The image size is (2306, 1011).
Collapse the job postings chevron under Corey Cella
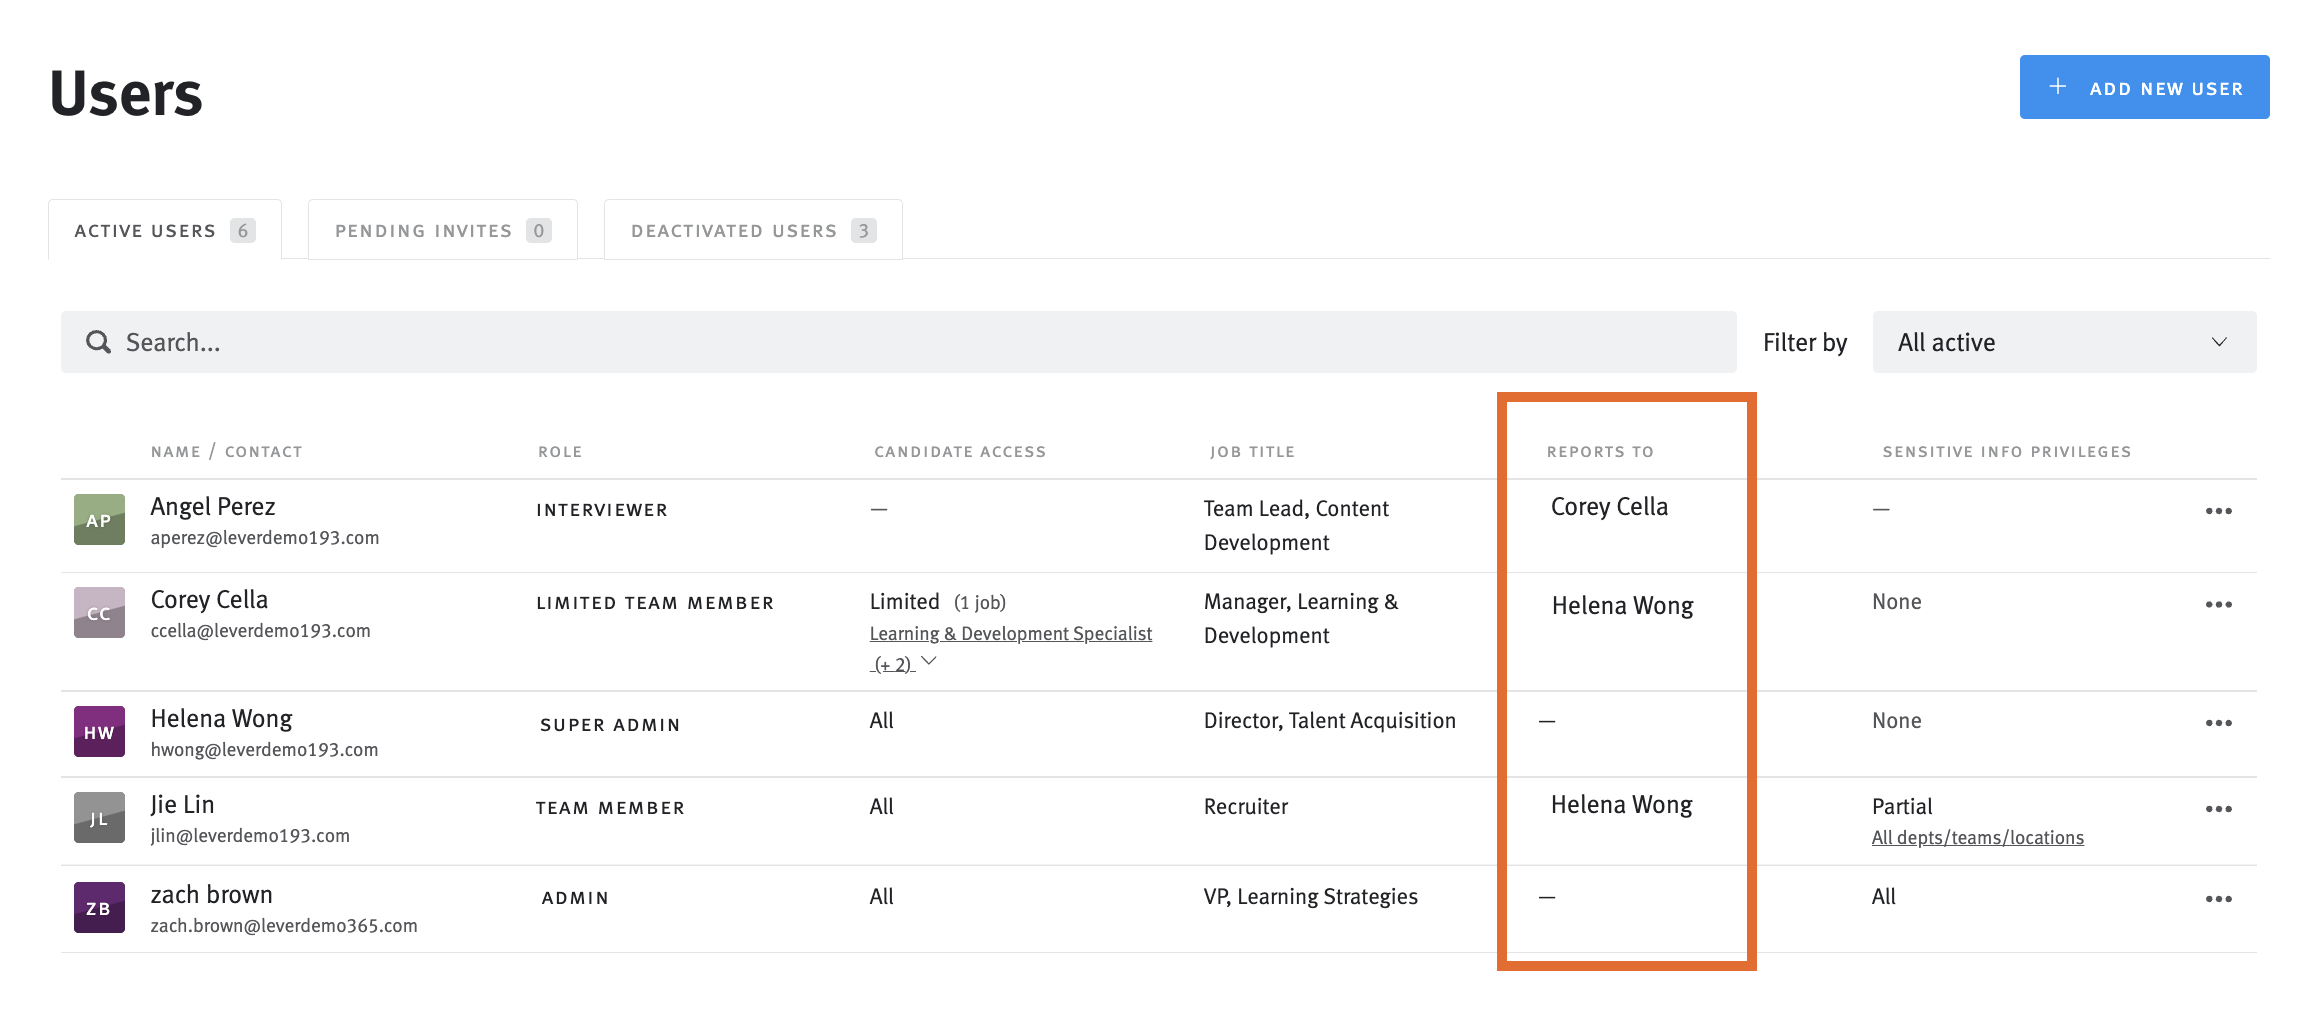tap(928, 661)
